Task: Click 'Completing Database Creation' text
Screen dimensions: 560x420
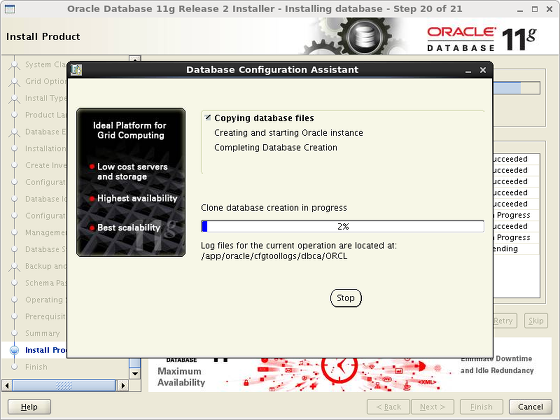Action: tap(276, 148)
